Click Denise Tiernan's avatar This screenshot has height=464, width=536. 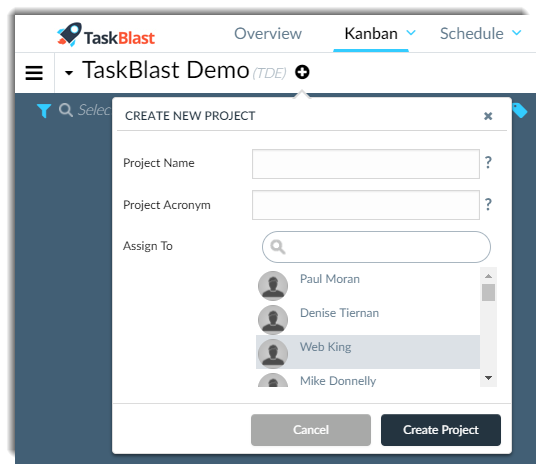(x=273, y=319)
